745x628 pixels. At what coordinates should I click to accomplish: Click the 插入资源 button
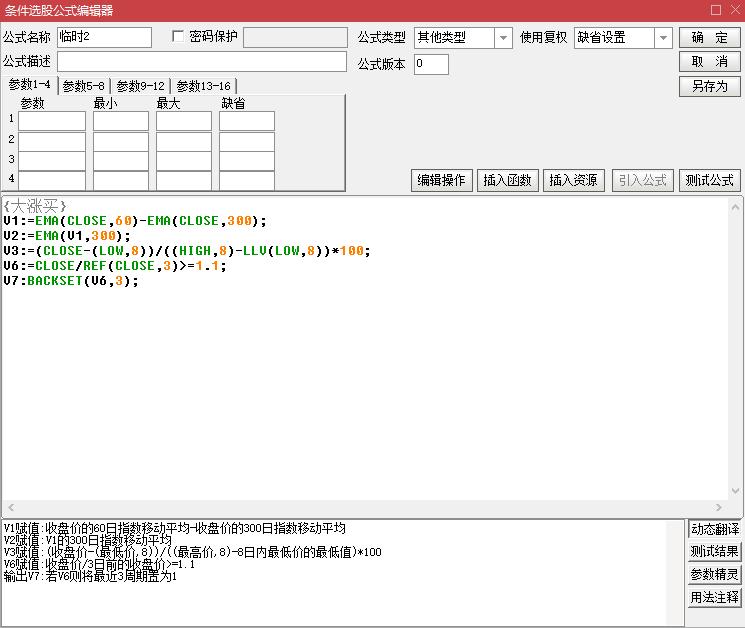coord(573,180)
